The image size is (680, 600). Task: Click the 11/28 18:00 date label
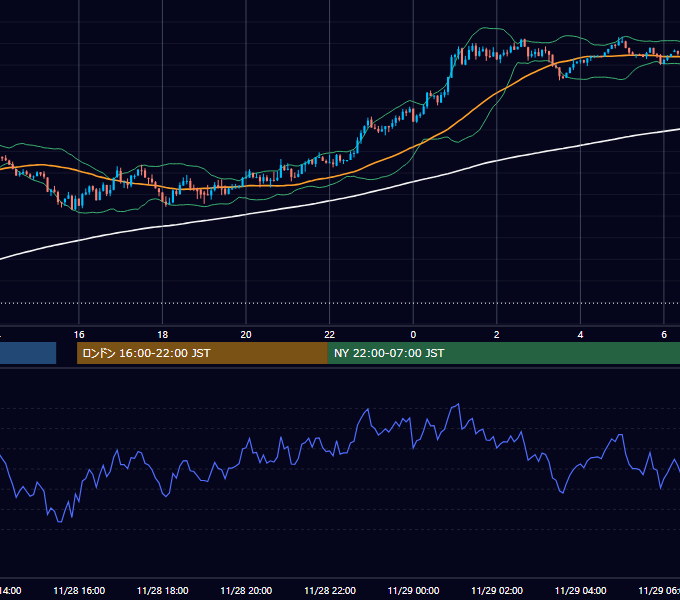click(x=163, y=590)
